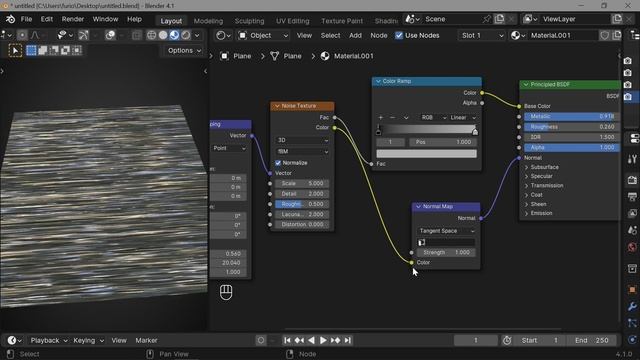This screenshot has height=360, width=640.
Task: Open the viewport overlays icon
Action: [110, 36]
